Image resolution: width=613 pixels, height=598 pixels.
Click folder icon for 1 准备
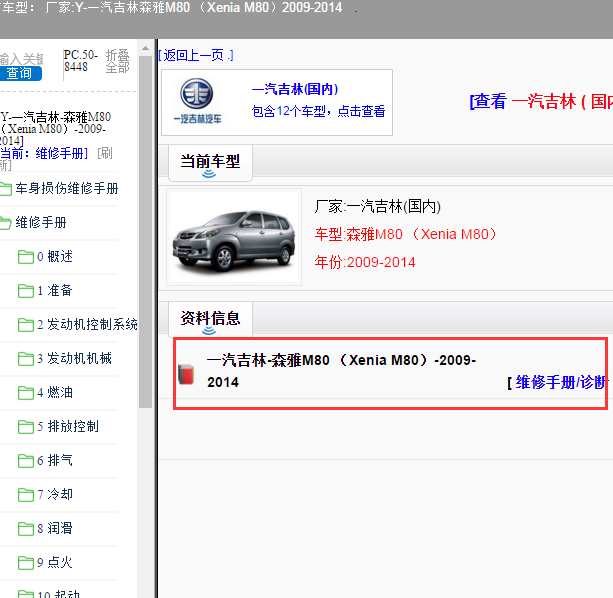[26, 291]
